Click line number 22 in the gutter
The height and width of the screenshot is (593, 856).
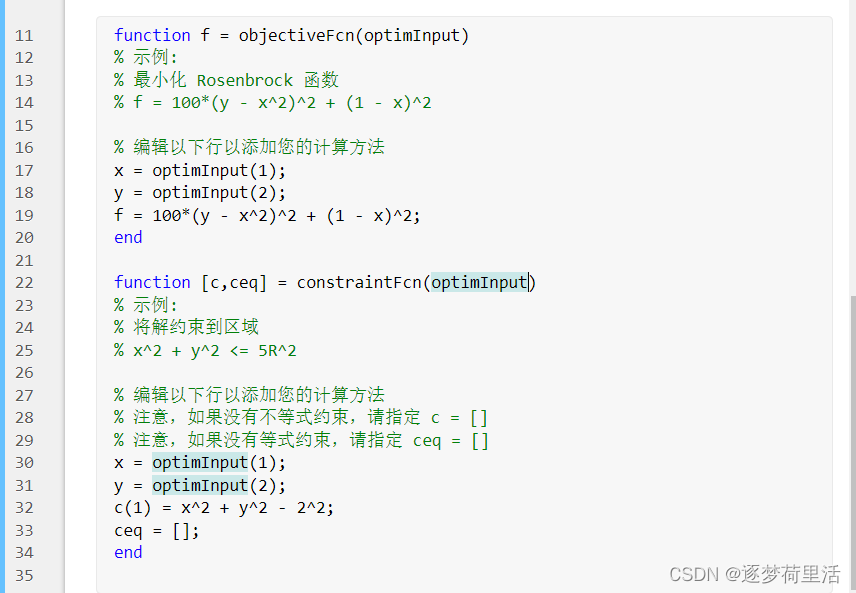coord(24,283)
